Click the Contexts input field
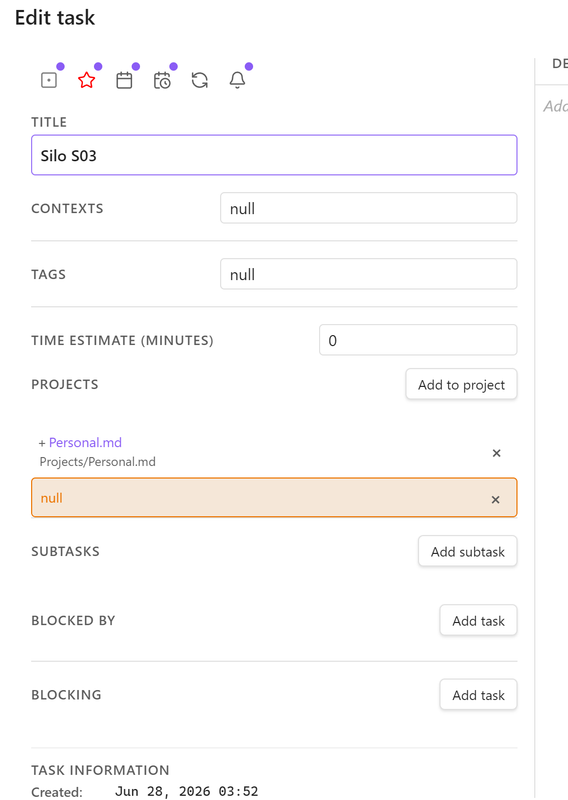Viewport: 568px width, 800px height. tap(368, 208)
